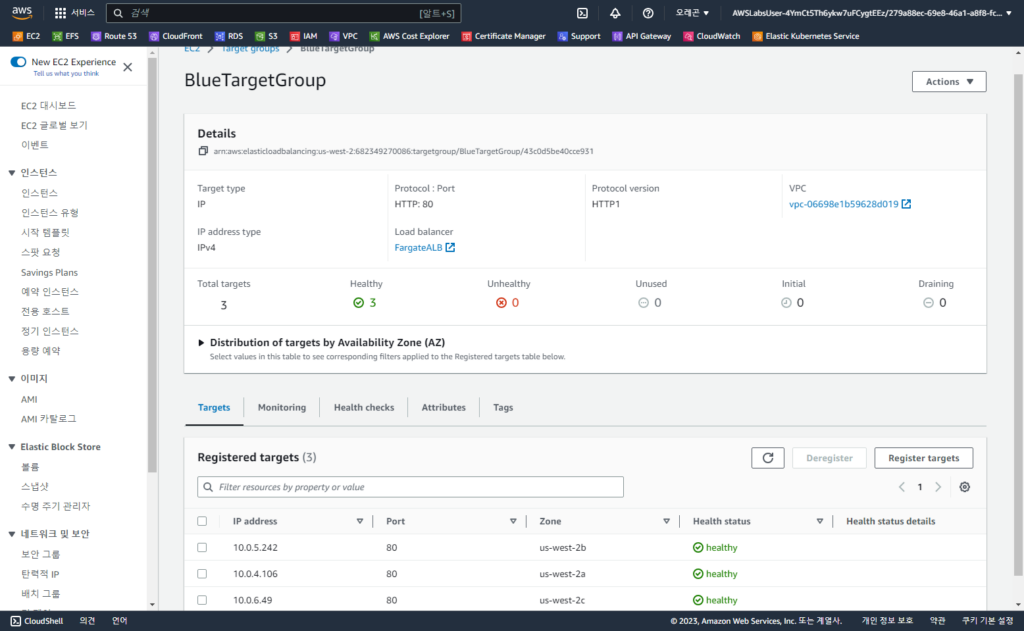
Task: Open the account user menu
Action: (872, 13)
